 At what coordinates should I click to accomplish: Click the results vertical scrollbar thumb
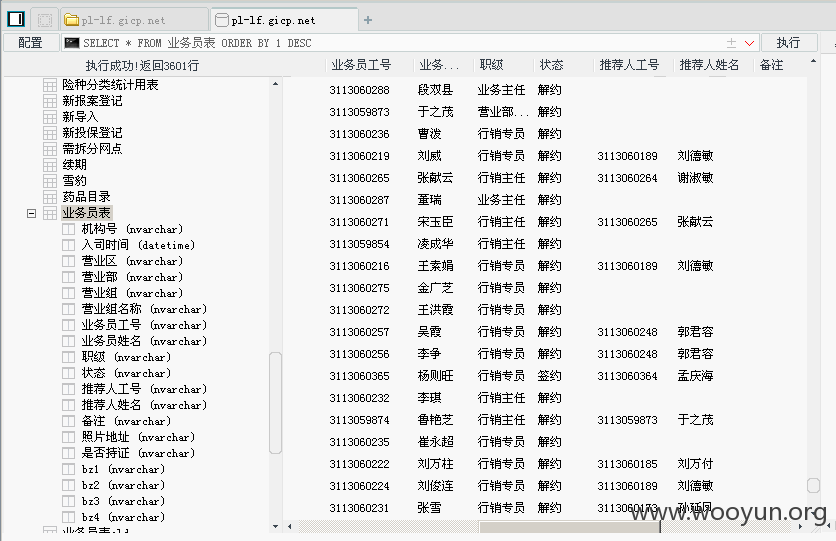coord(813,485)
